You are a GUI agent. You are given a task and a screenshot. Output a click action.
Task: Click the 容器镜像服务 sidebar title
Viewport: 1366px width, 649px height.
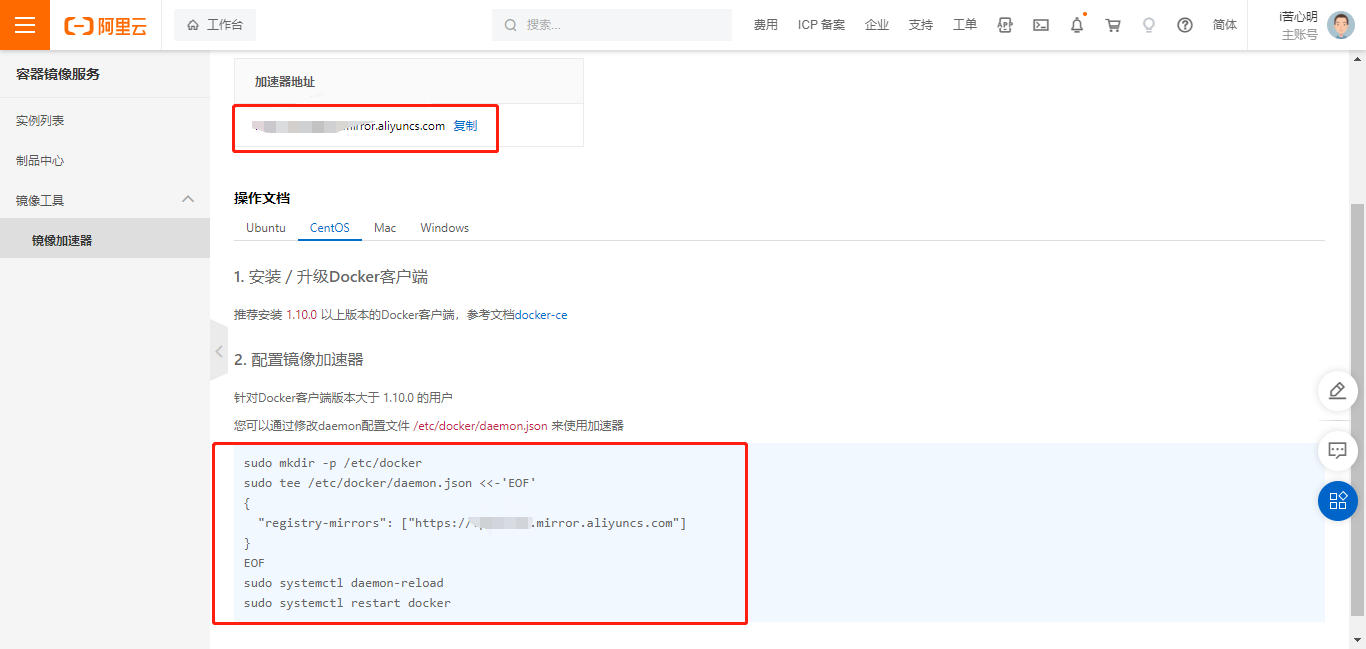pyautogui.click(x=58, y=74)
